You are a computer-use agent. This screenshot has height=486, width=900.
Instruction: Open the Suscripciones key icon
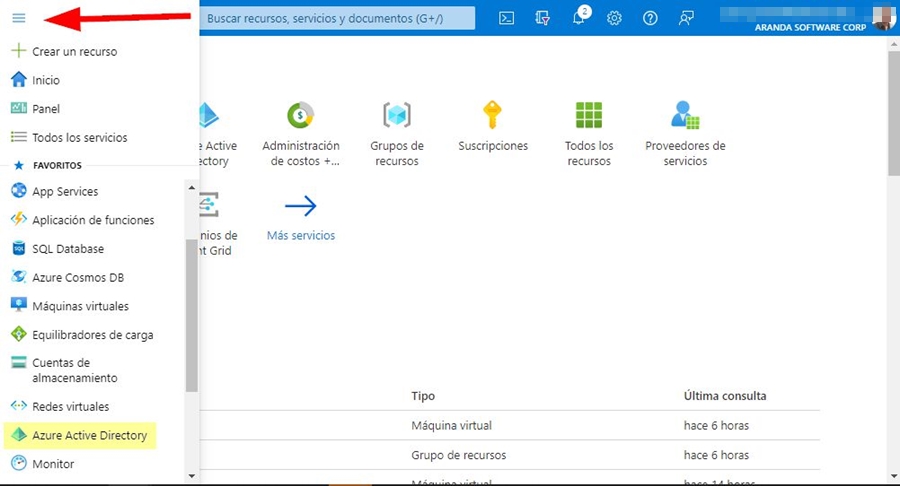pyautogui.click(x=492, y=115)
